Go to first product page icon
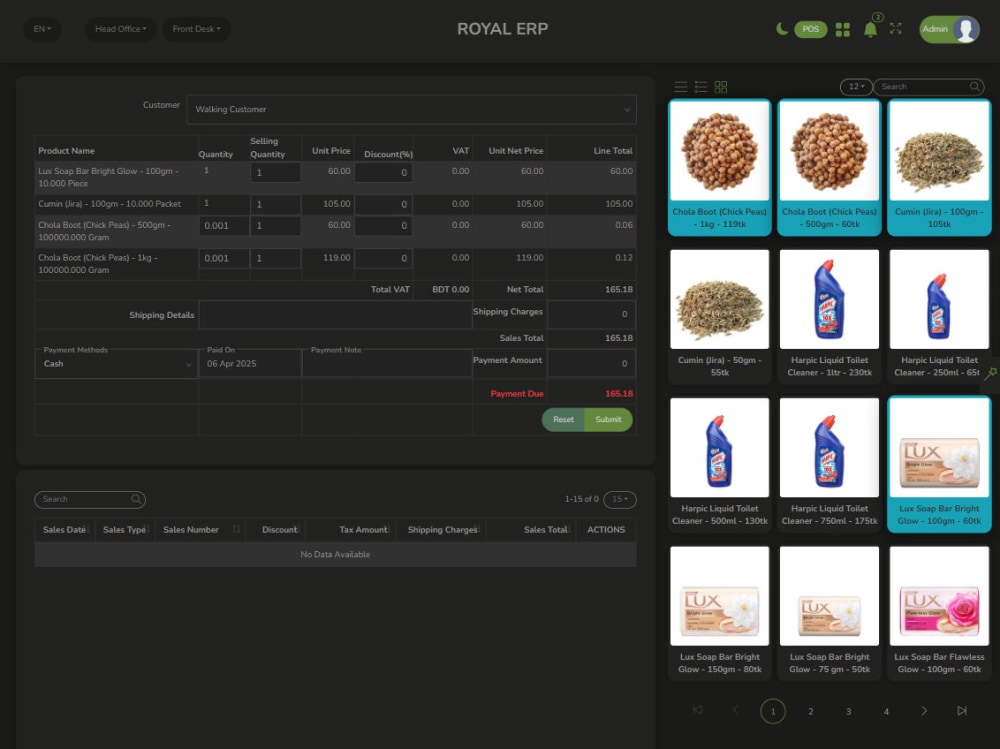1000x749 pixels. click(698, 710)
